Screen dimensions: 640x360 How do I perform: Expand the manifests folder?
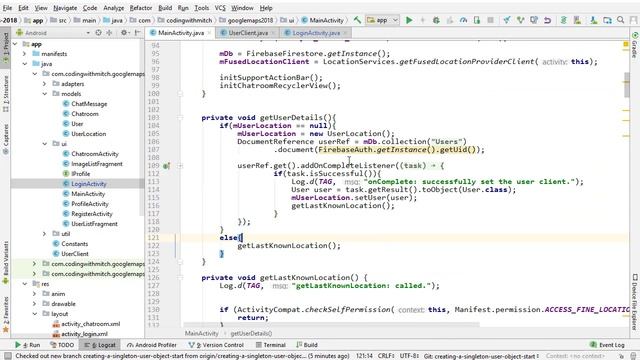[24, 54]
